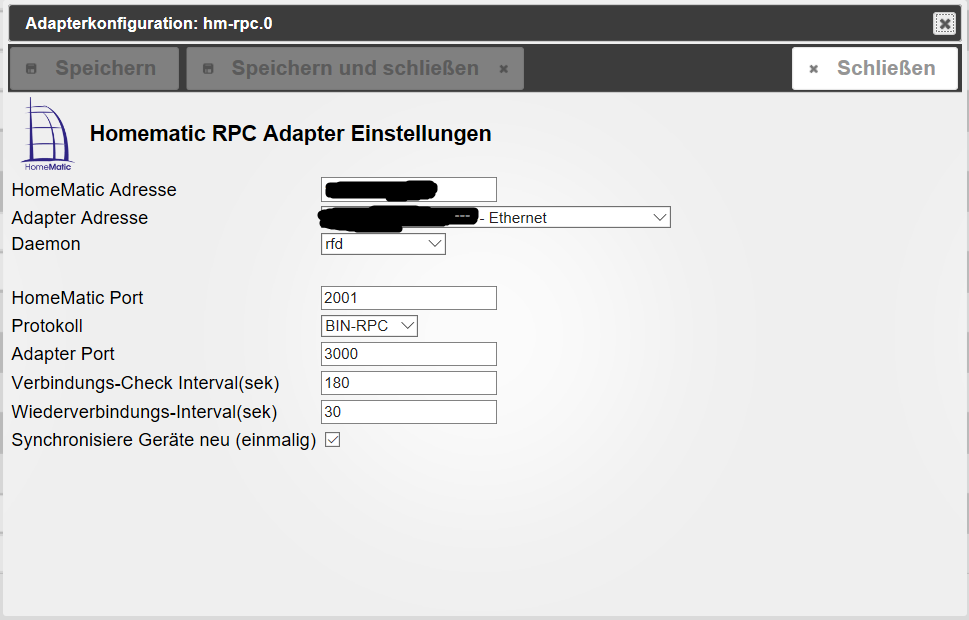Click the label Protokoll
The height and width of the screenshot is (620, 969).
click(x=47, y=326)
